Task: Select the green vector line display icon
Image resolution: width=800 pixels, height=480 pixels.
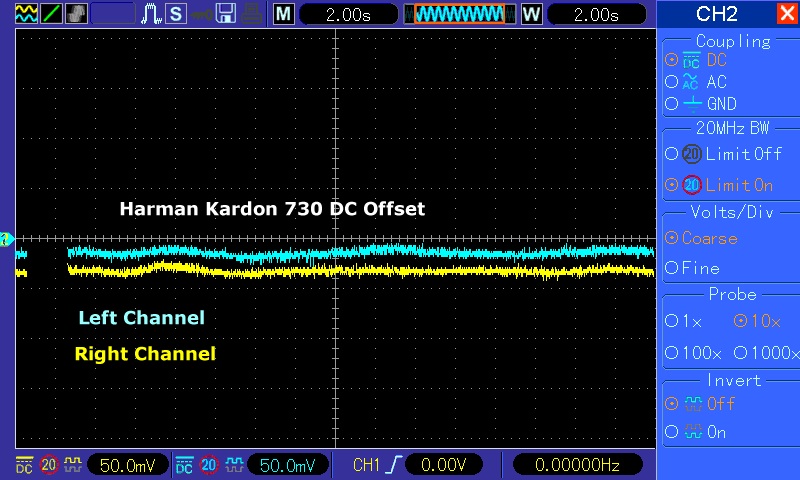Action: pyautogui.click(x=51, y=14)
